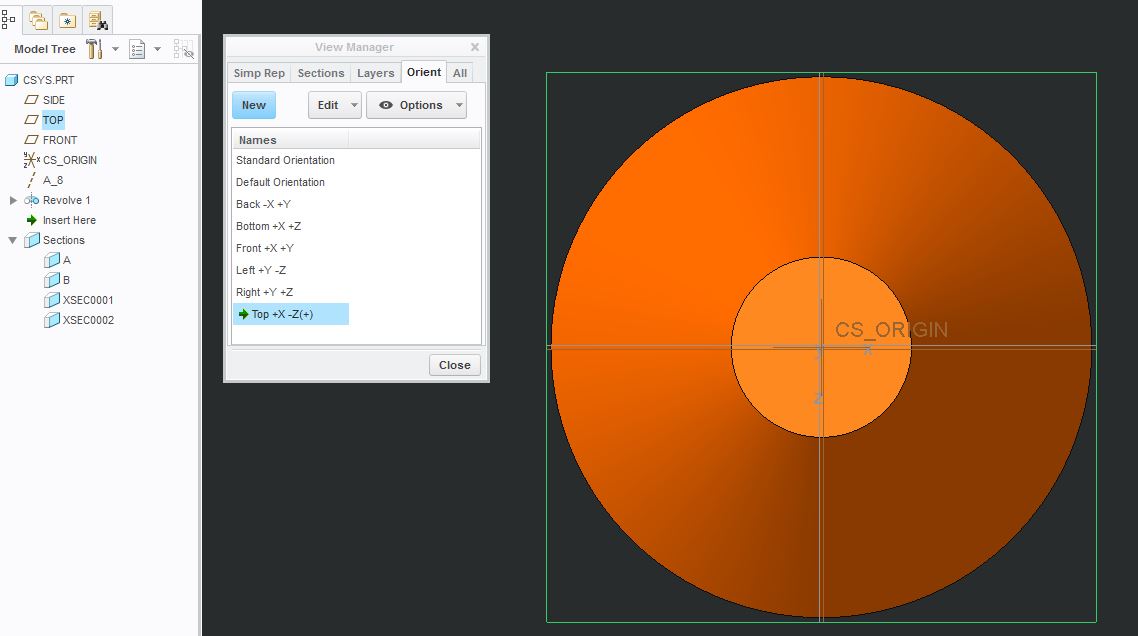Open the Favorites folder navigator tab
The height and width of the screenshot is (636, 1138).
pos(67,20)
